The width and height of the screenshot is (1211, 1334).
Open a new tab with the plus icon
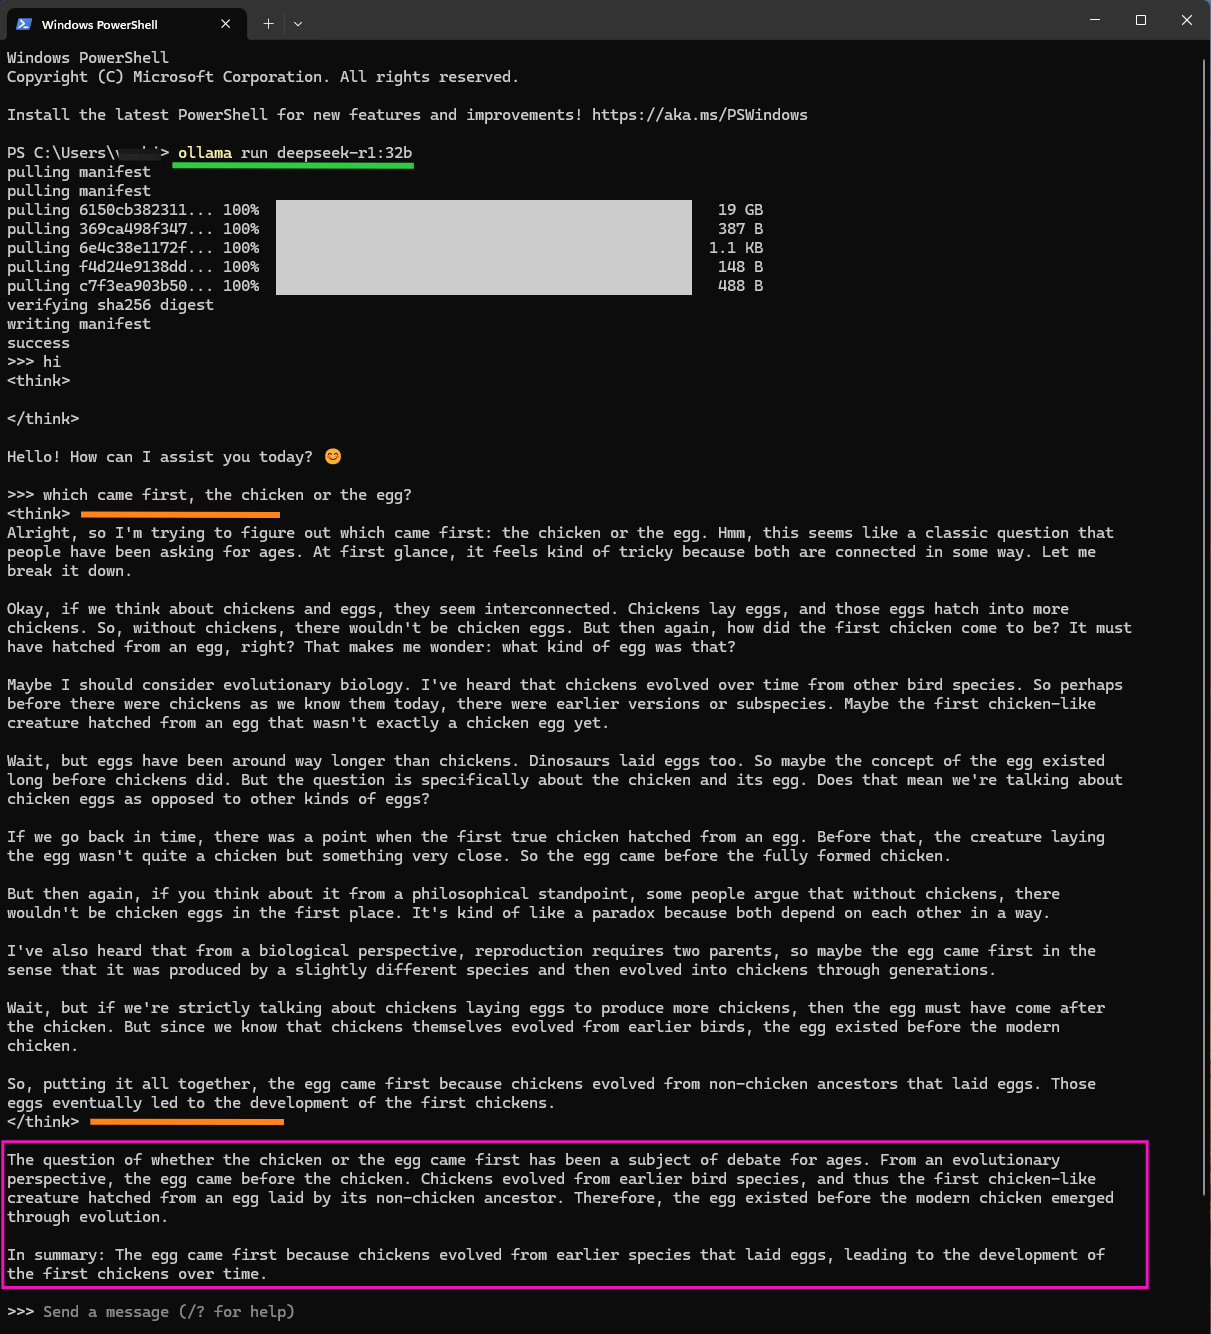pos(267,23)
